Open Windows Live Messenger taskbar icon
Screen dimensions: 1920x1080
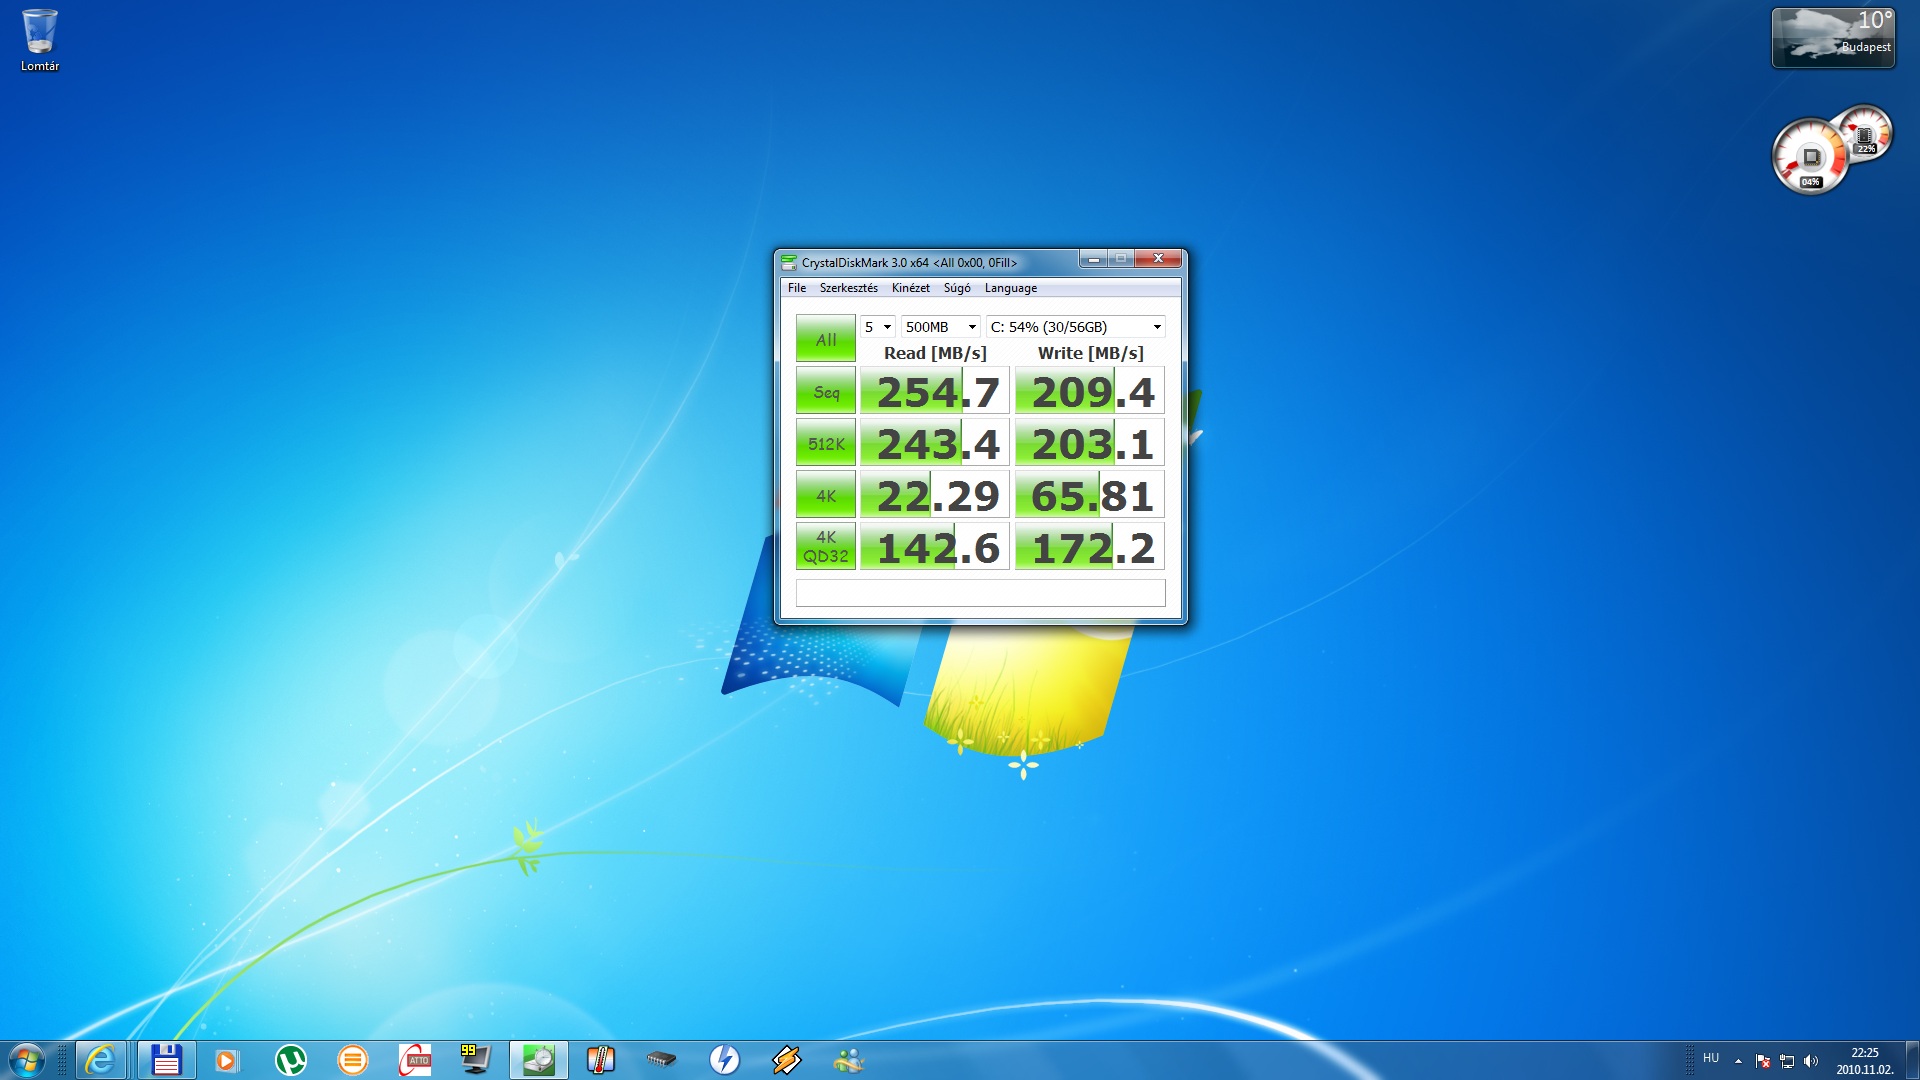click(849, 1060)
